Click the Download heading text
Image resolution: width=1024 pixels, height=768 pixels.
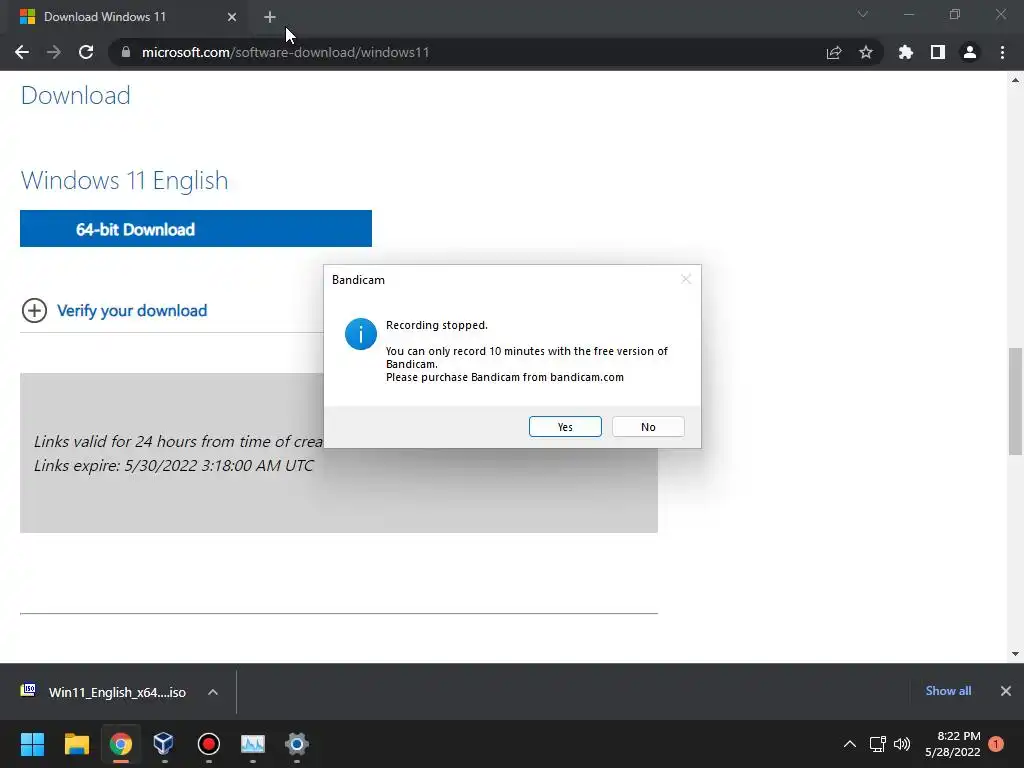[x=76, y=95]
